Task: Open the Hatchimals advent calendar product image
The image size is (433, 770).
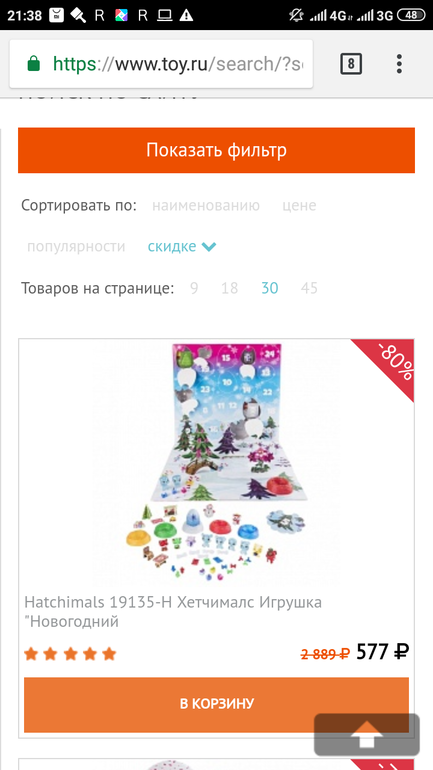Action: tap(216, 464)
